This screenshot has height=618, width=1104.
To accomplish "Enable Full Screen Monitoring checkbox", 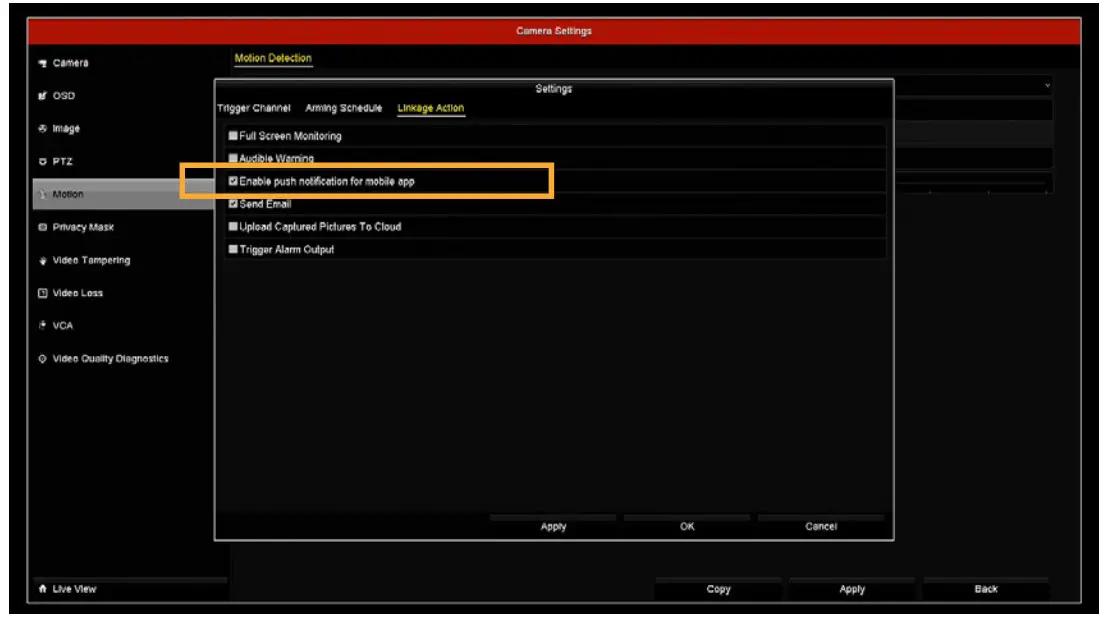I will pyautogui.click(x=233, y=136).
